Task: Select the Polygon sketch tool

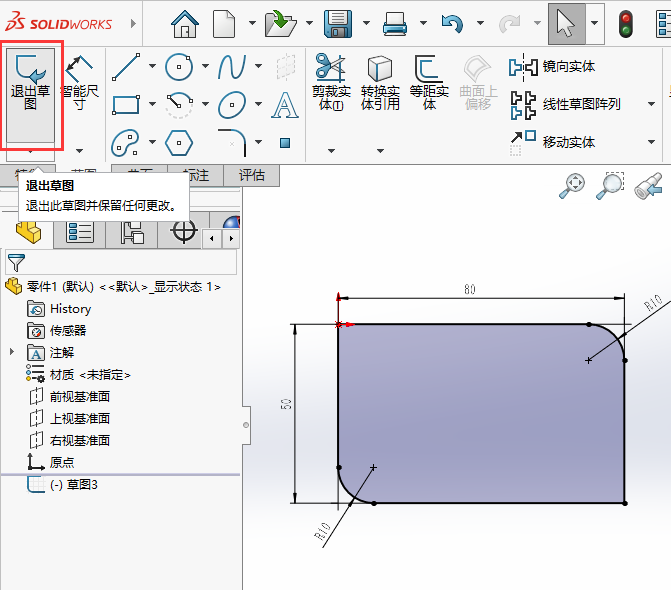Action: pos(179,142)
